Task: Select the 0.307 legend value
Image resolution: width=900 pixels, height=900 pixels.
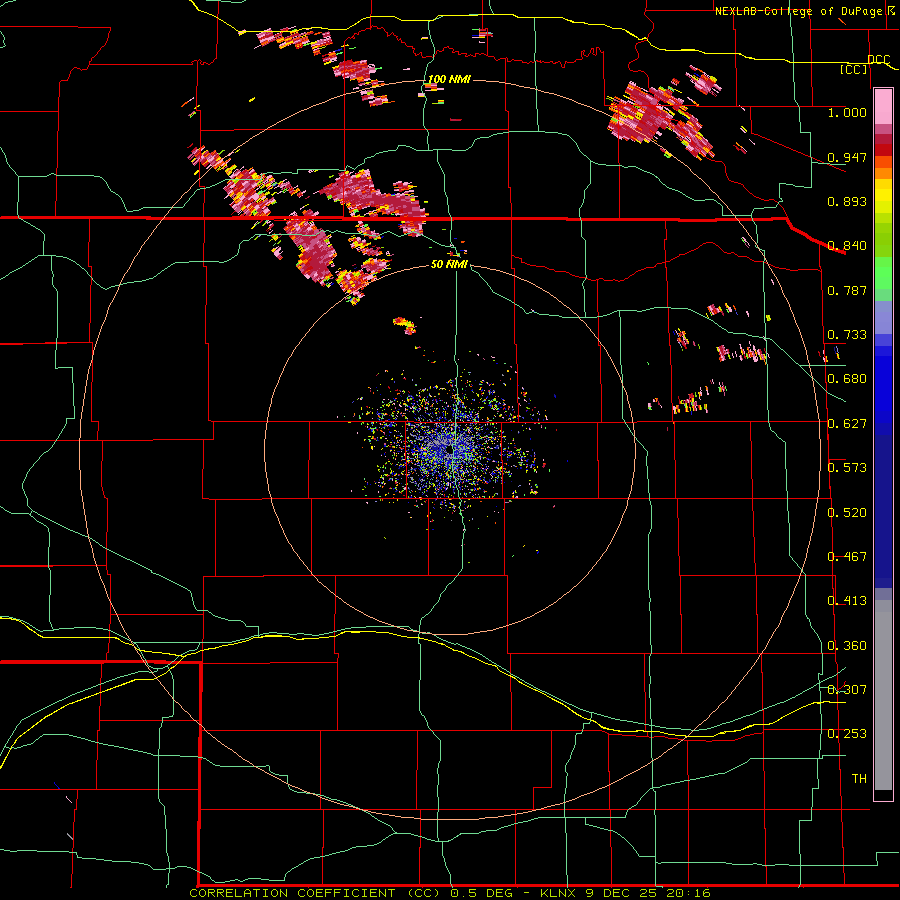Action: [x=847, y=689]
